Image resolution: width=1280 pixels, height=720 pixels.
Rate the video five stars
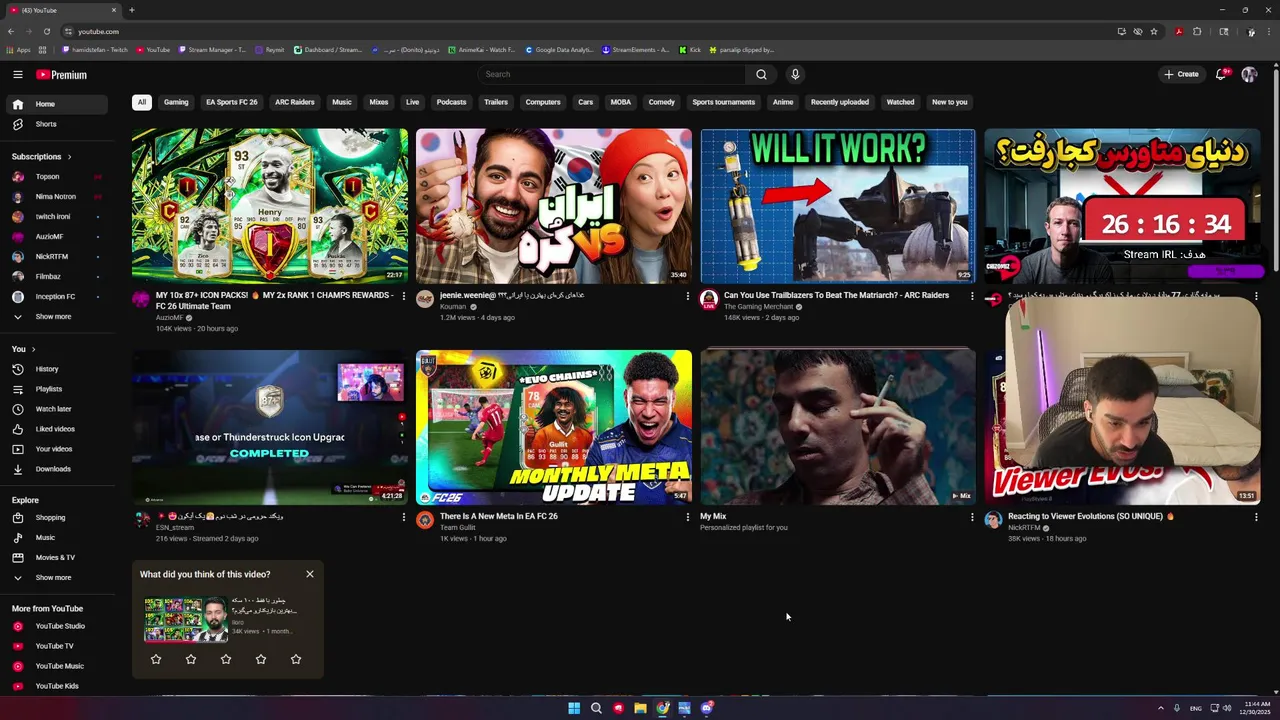[x=296, y=659]
